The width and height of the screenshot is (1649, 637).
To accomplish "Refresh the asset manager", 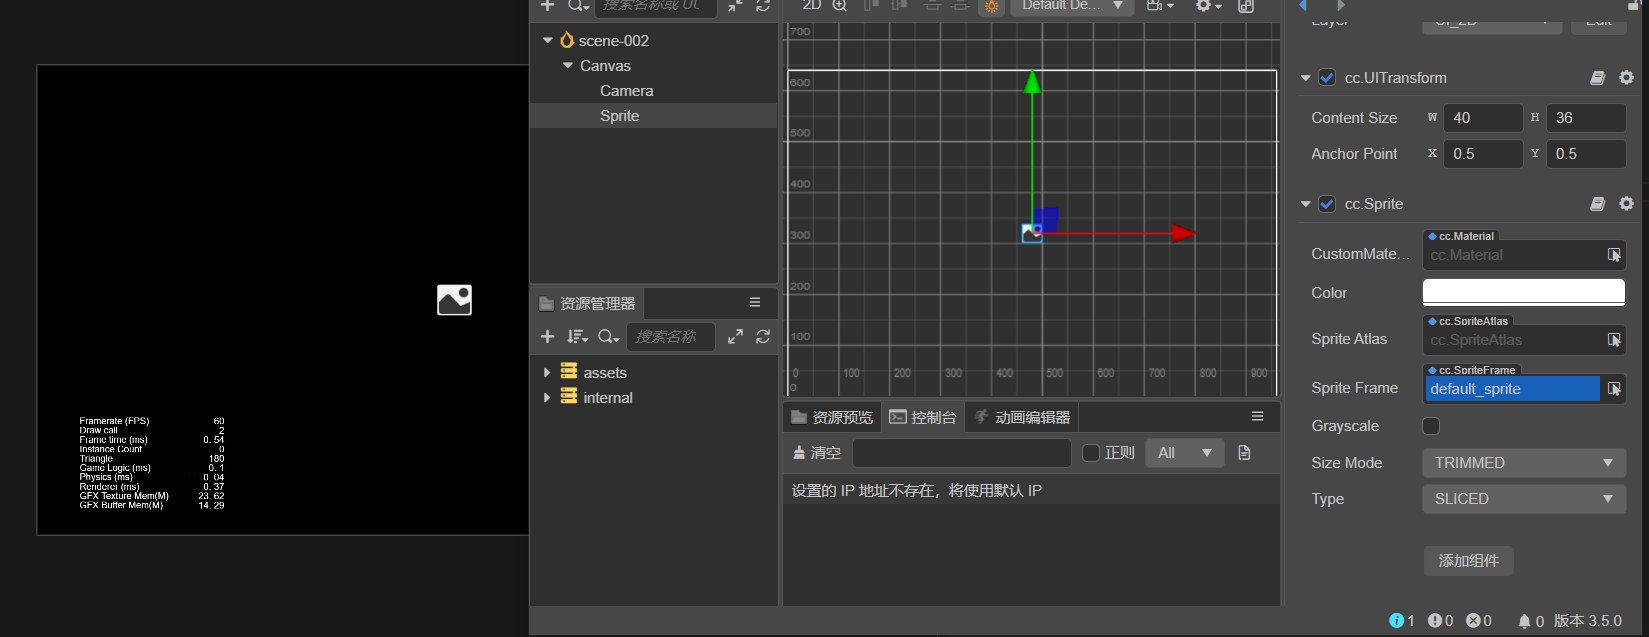I will coord(763,337).
